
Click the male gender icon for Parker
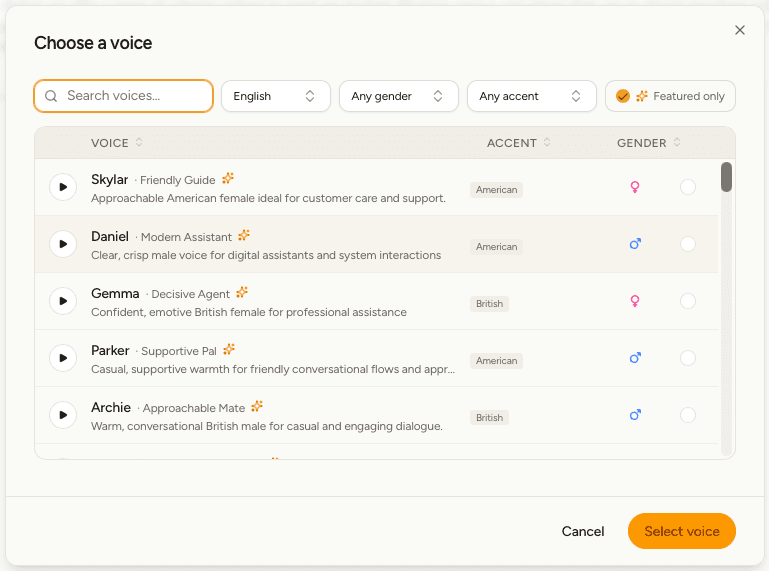click(x=635, y=358)
